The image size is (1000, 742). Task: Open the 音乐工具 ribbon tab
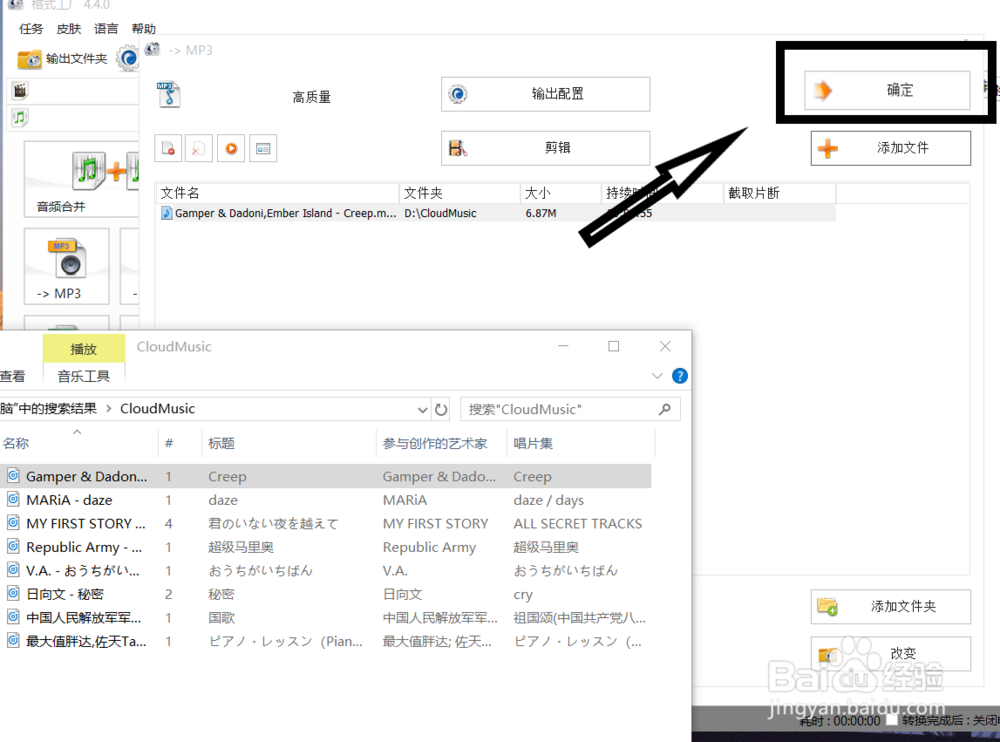click(84, 376)
